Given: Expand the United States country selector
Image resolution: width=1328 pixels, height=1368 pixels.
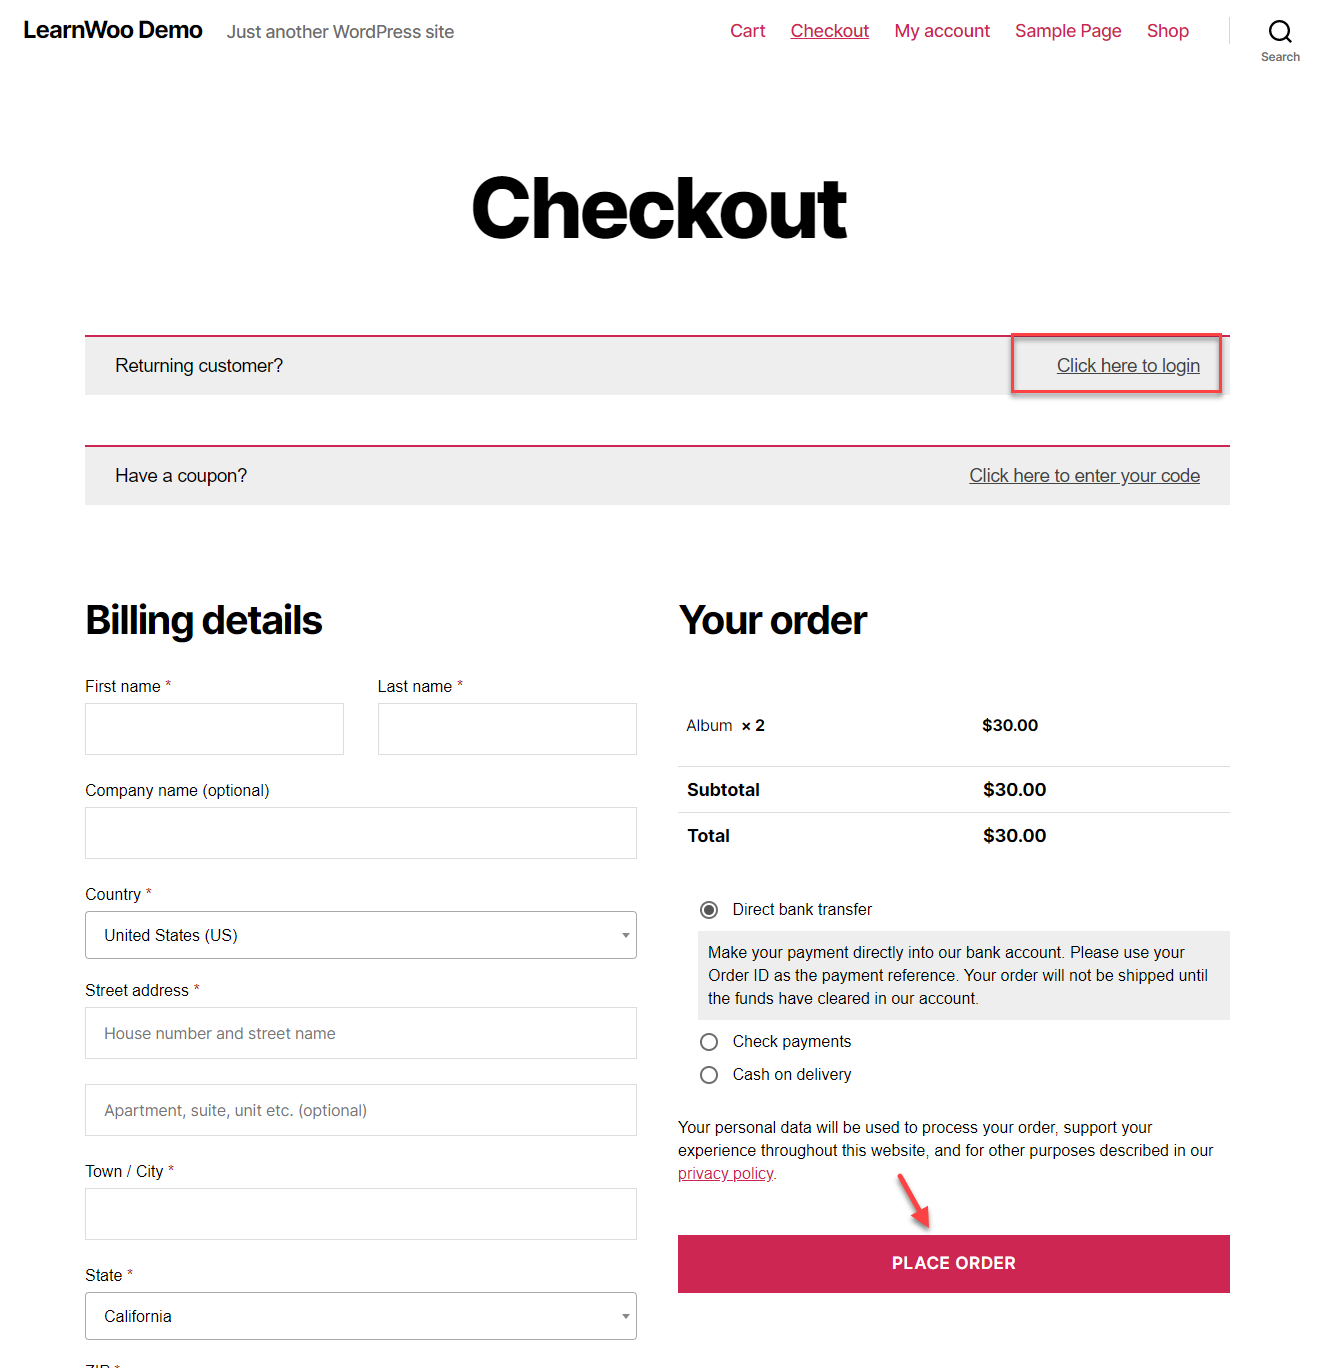Looking at the screenshot, I should point(360,935).
